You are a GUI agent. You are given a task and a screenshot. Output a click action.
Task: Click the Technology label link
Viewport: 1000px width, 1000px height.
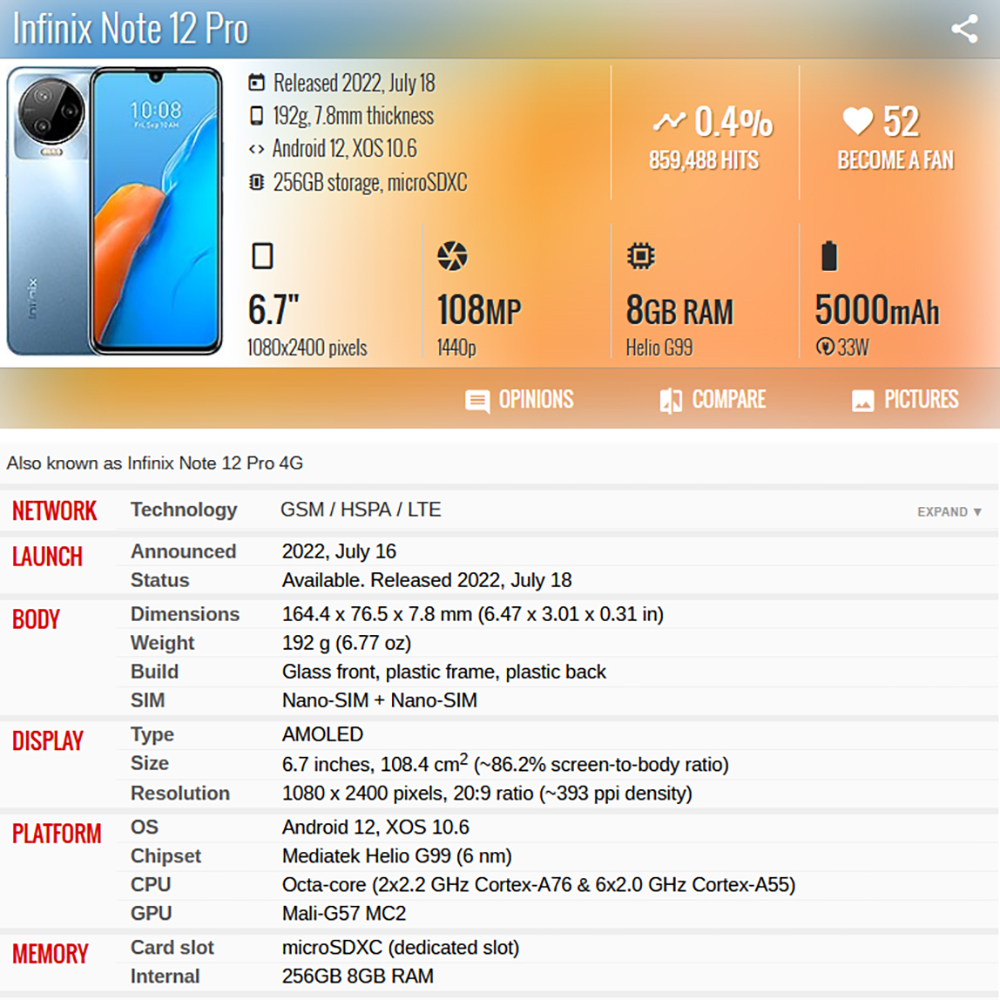tap(184, 510)
